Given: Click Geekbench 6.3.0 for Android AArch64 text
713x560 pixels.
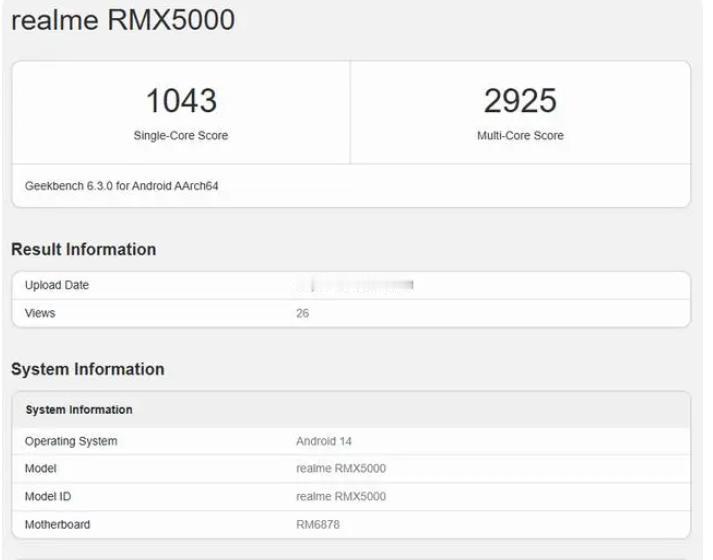Looking at the screenshot, I should 121,186.
